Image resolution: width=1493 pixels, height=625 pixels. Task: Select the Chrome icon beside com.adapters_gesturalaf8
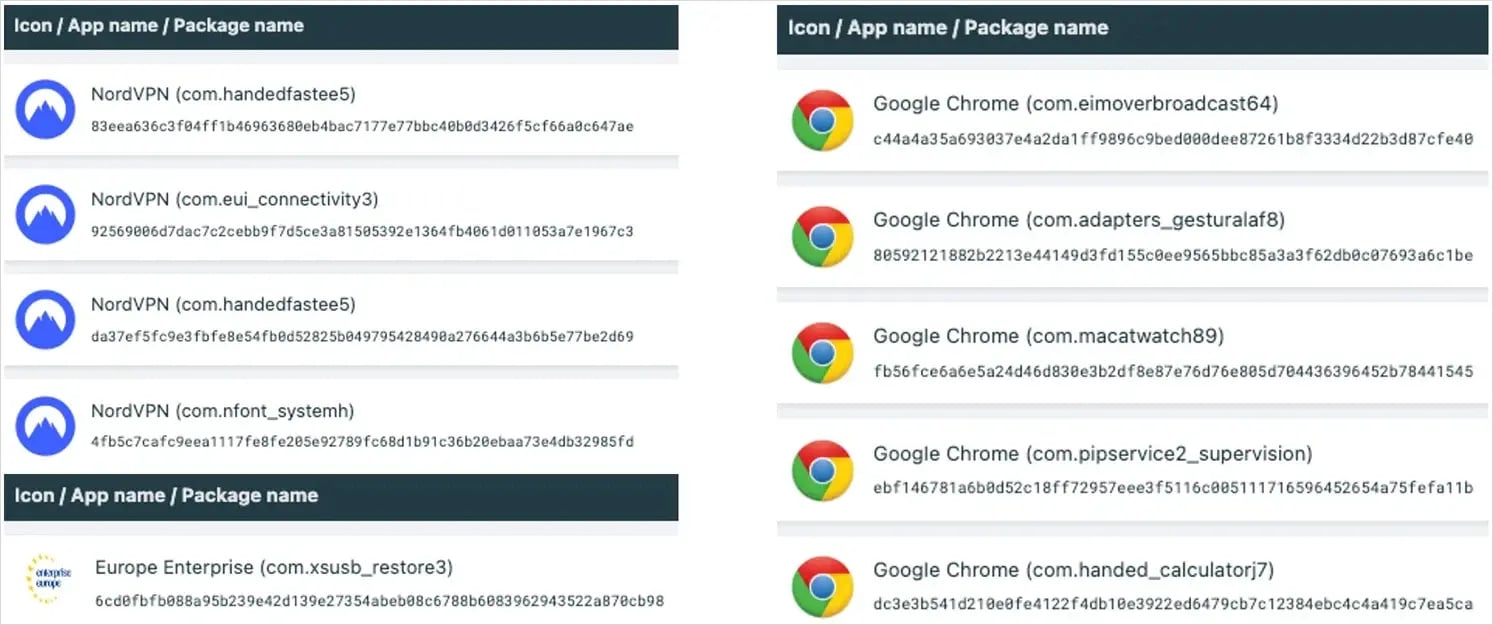point(822,237)
